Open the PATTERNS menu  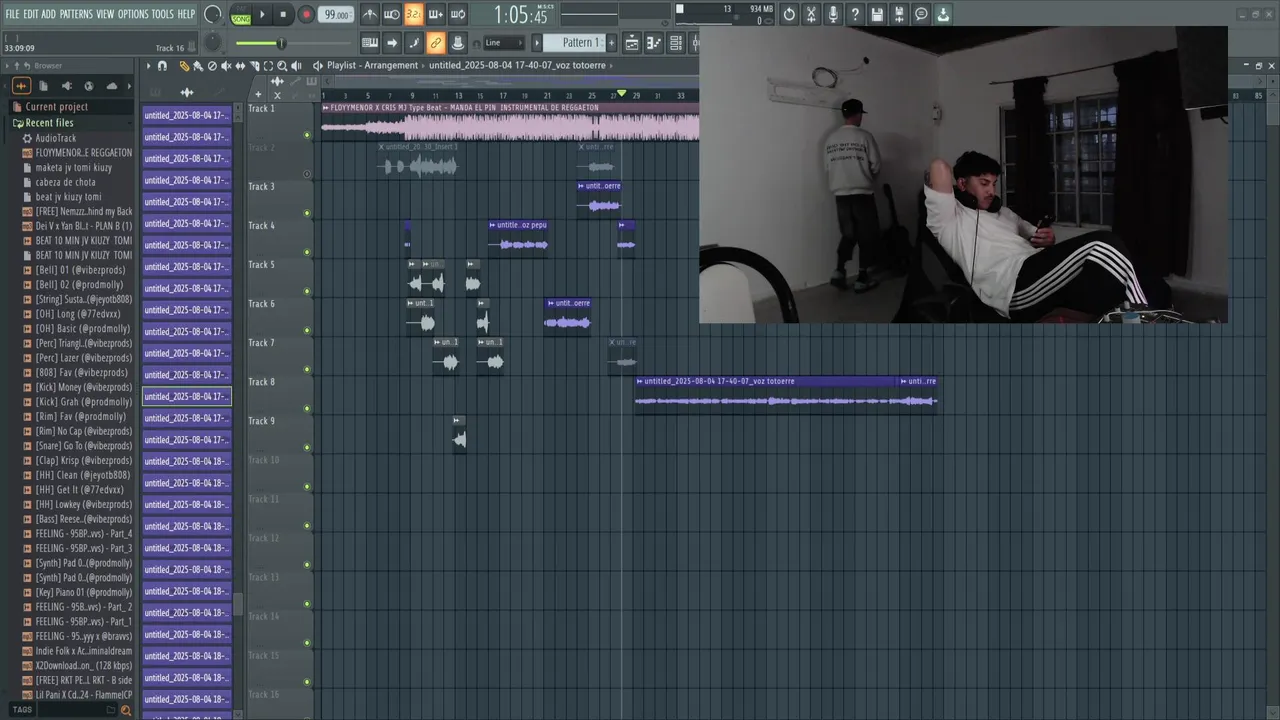(76, 14)
